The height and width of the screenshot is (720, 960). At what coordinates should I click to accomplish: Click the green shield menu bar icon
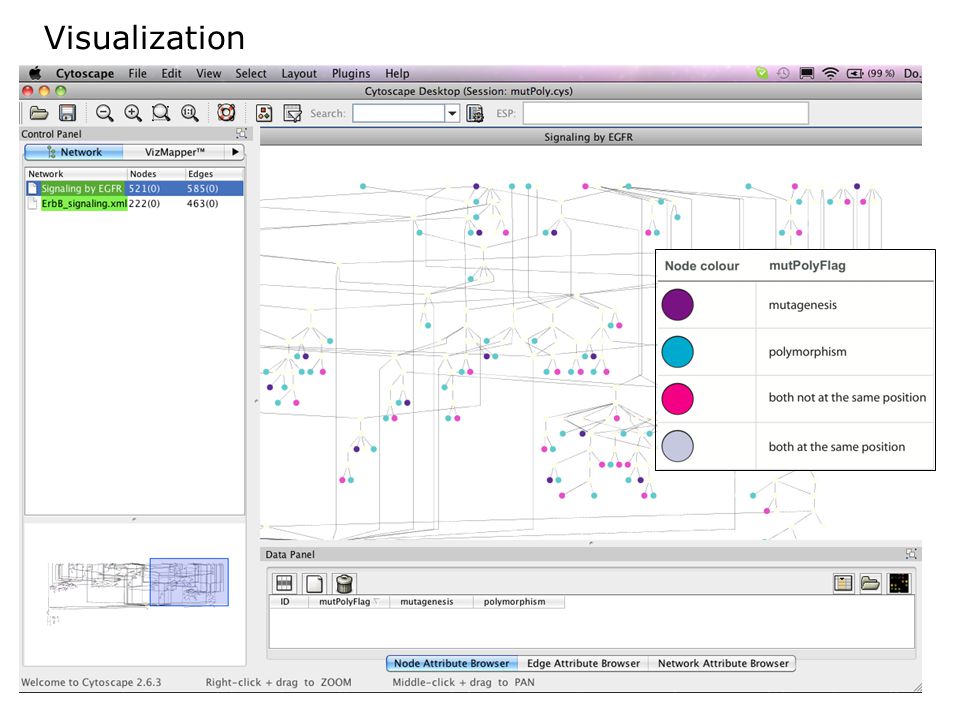761,73
